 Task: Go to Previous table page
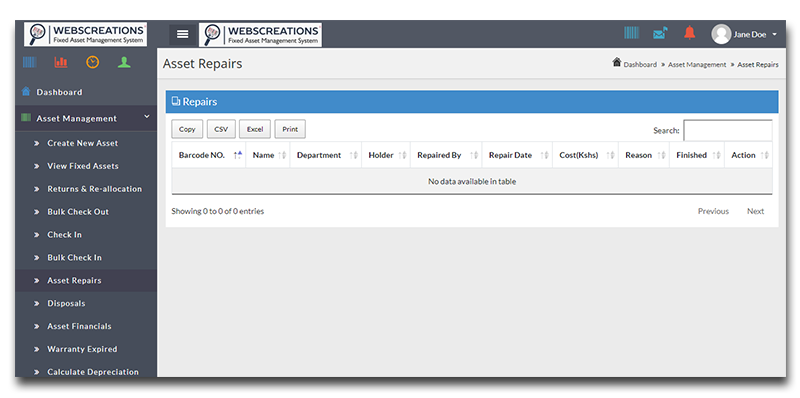[x=713, y=211]
